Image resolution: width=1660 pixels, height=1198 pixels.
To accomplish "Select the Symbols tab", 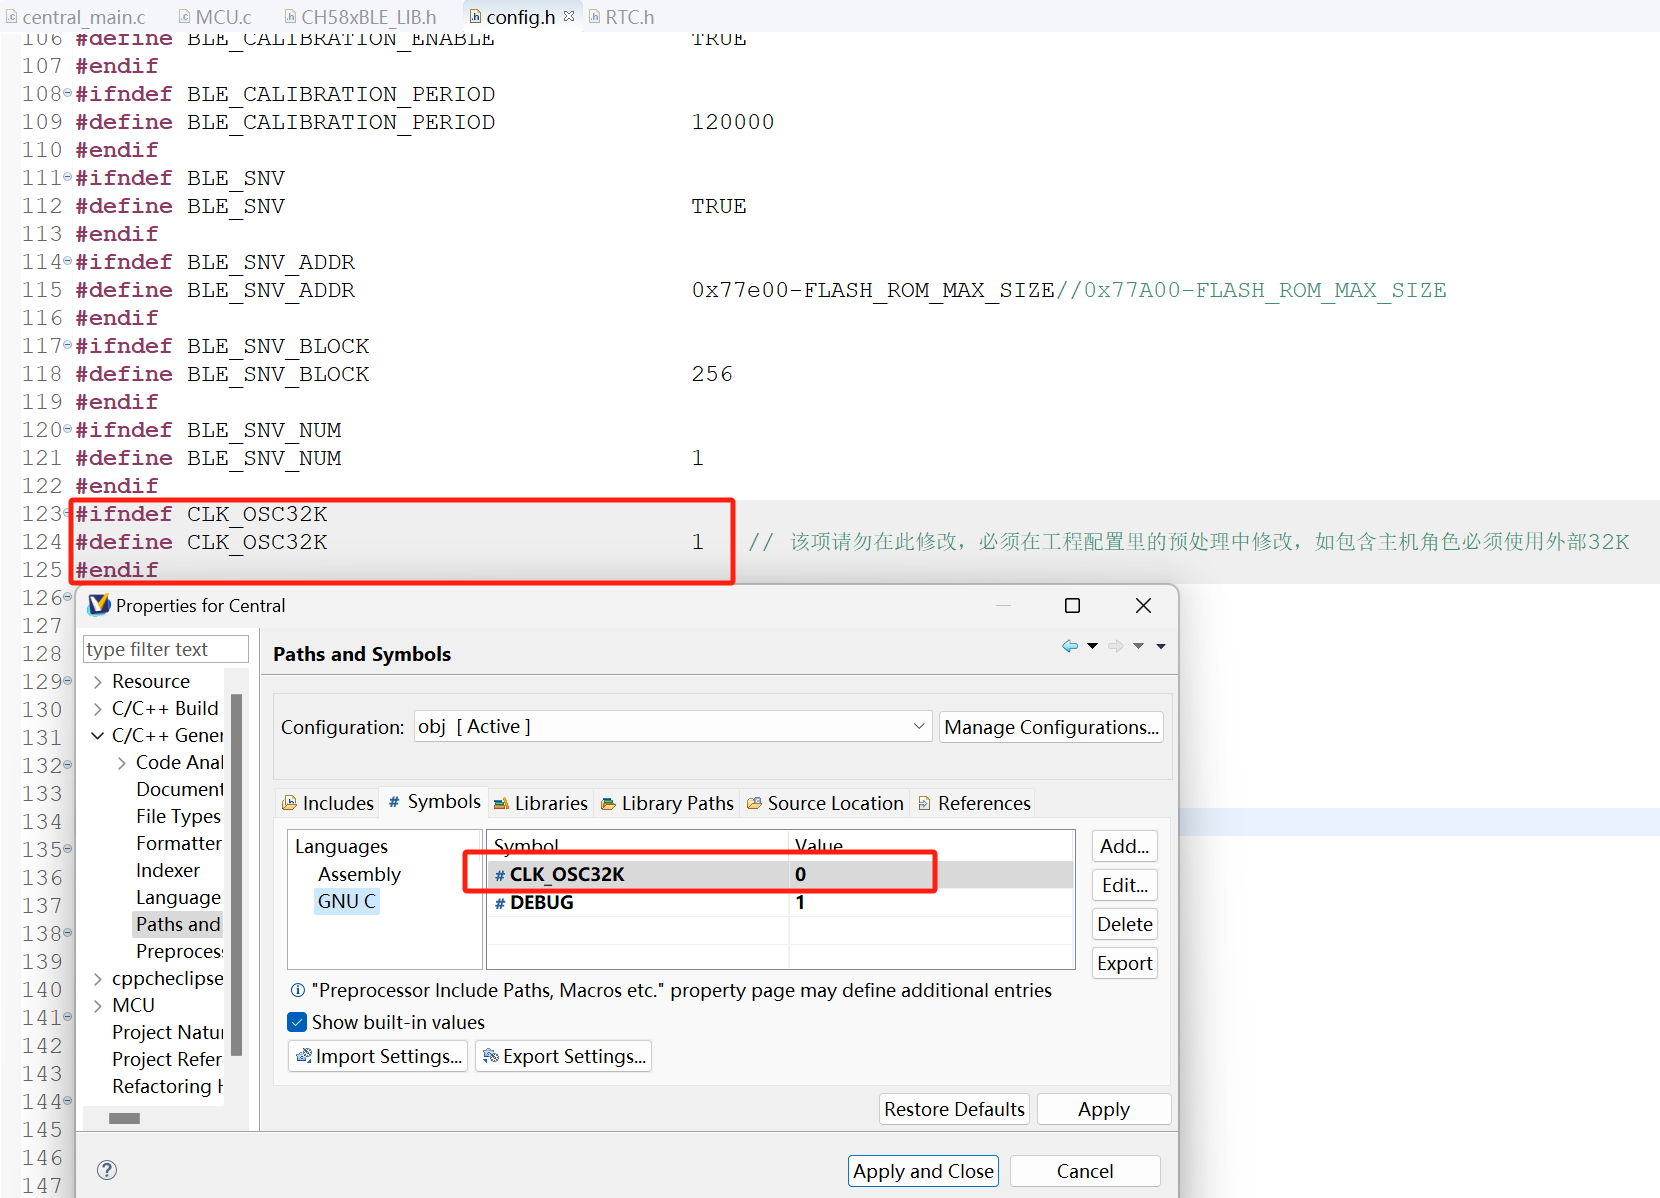I will click(434, 802).
